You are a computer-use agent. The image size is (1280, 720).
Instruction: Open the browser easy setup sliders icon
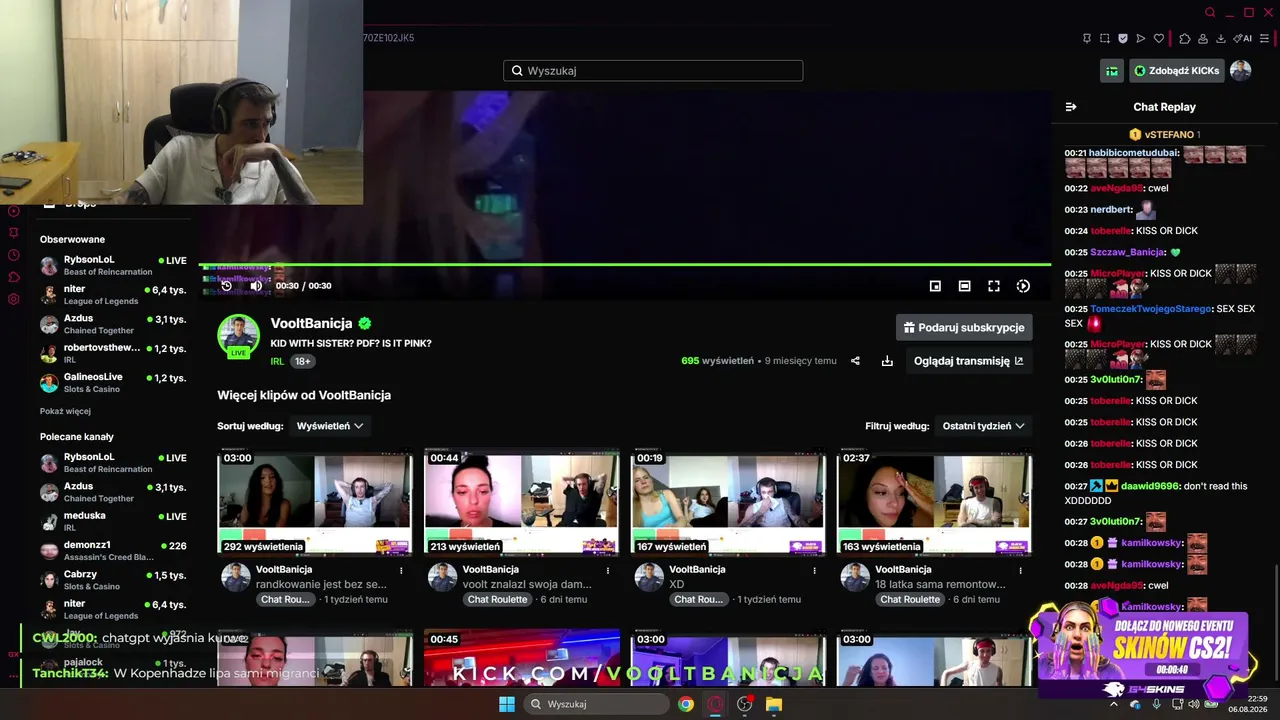pyautogui.click(x=1264, y=39)
